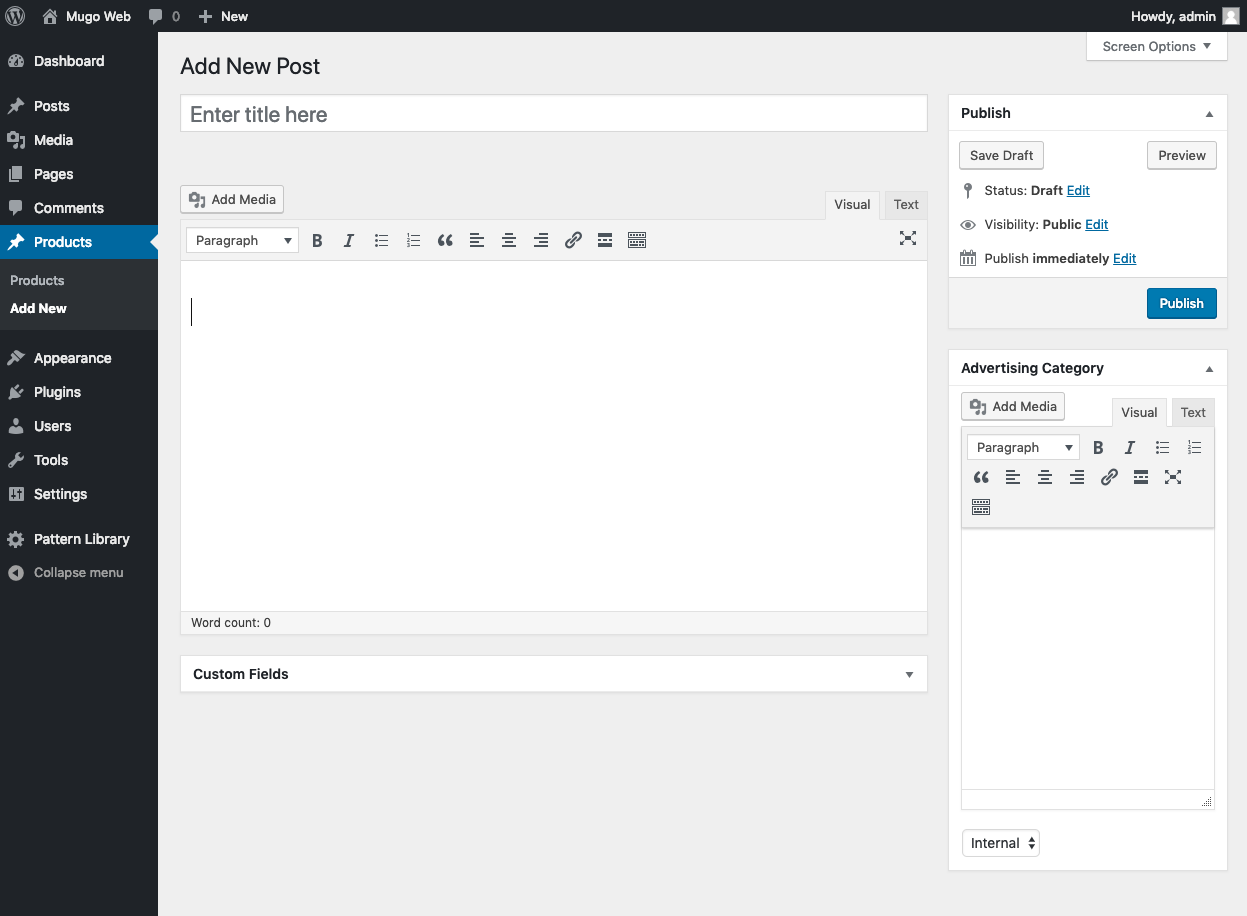Switch main editor to Text tab
This screenshot has width=1247, height=916.
coord(906,205)
